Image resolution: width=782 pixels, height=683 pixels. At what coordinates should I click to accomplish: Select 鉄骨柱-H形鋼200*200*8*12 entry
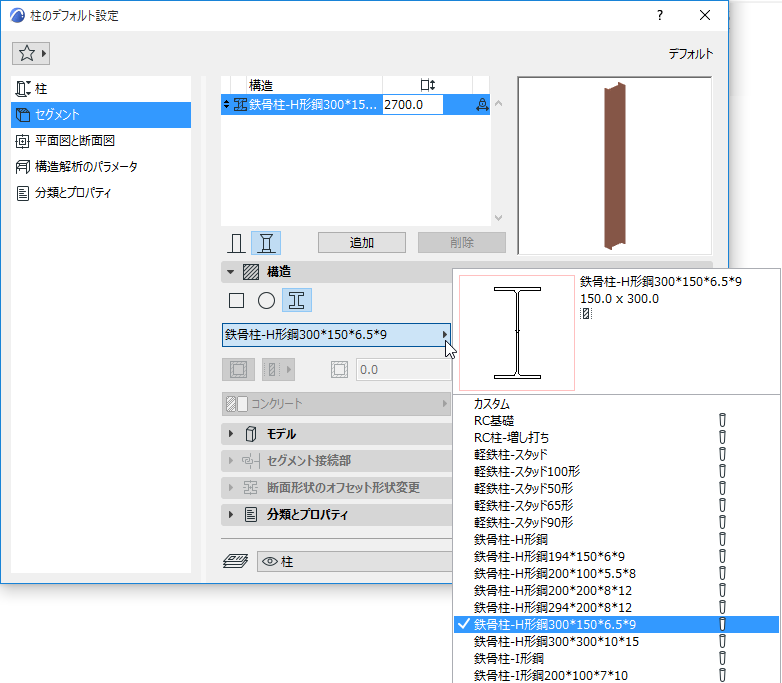(x=616, y=590)
